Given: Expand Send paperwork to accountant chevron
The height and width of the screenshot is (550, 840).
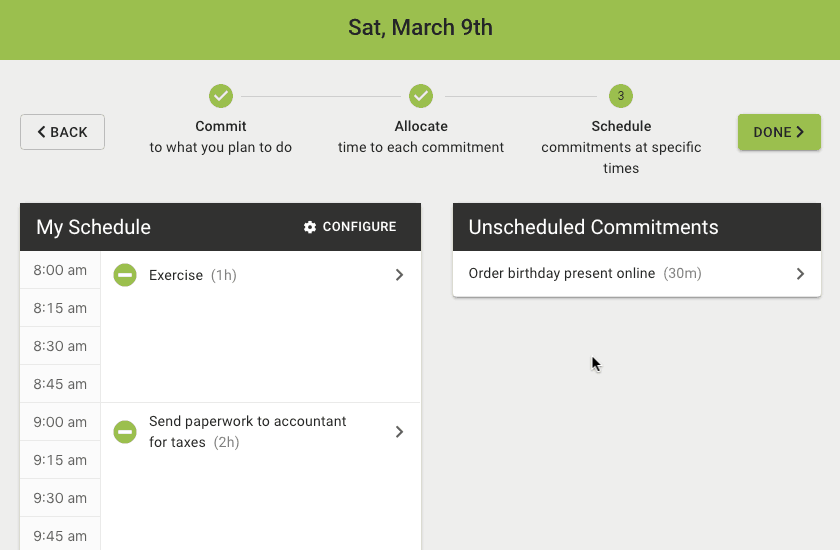Looking at the screenshot, I should (399, 432).
